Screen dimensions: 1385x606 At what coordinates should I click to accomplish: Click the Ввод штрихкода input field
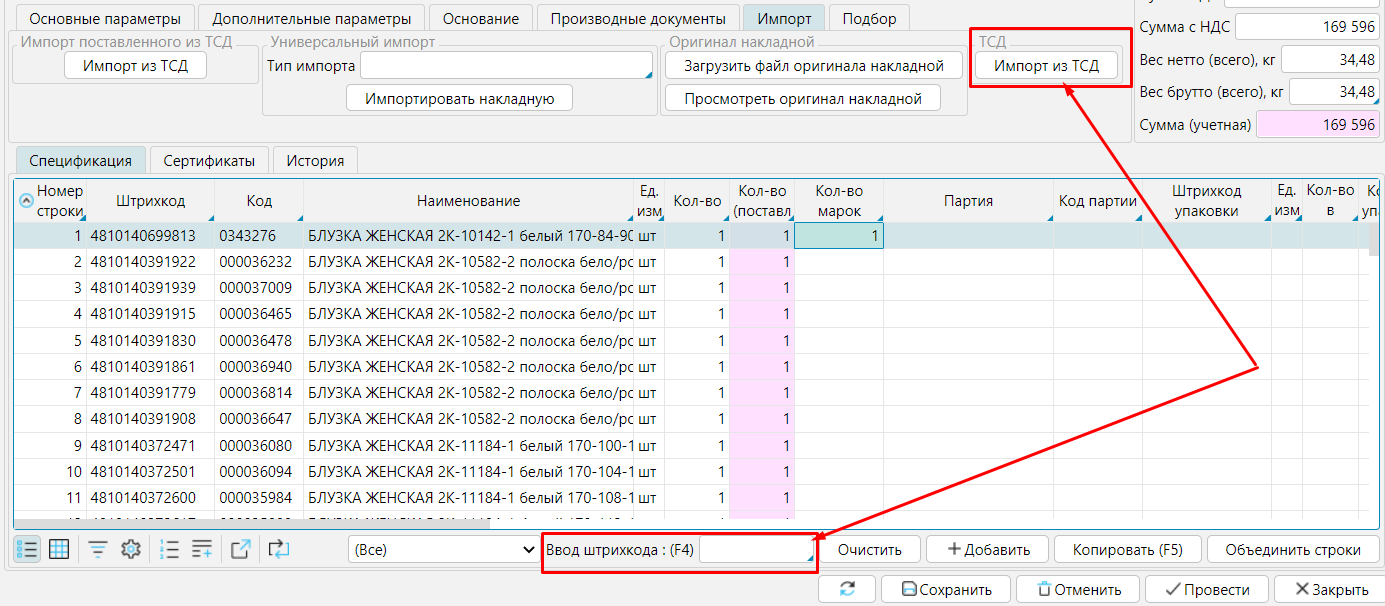click(x=756, y=549)
